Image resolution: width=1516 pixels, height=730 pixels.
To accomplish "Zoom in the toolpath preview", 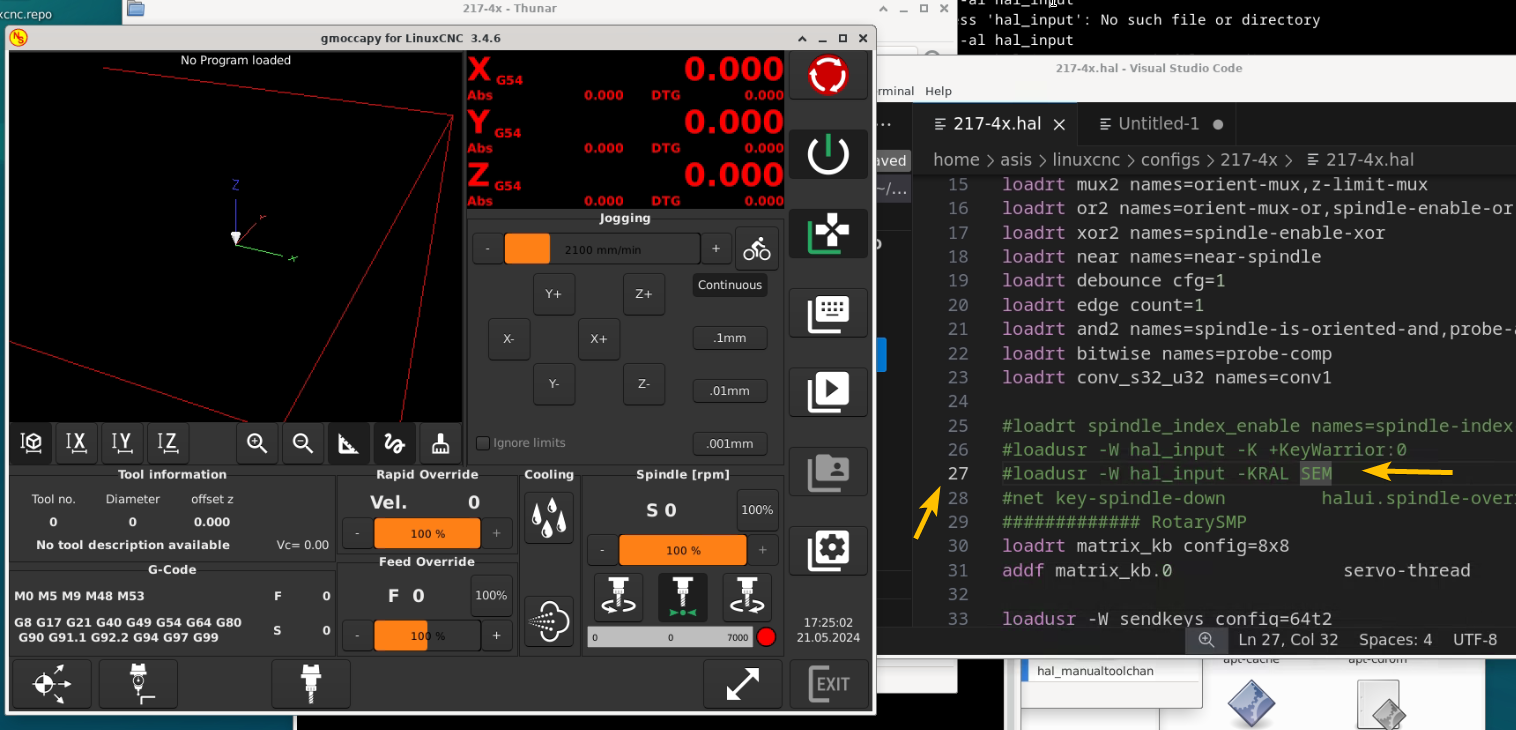I will [257, 443].
